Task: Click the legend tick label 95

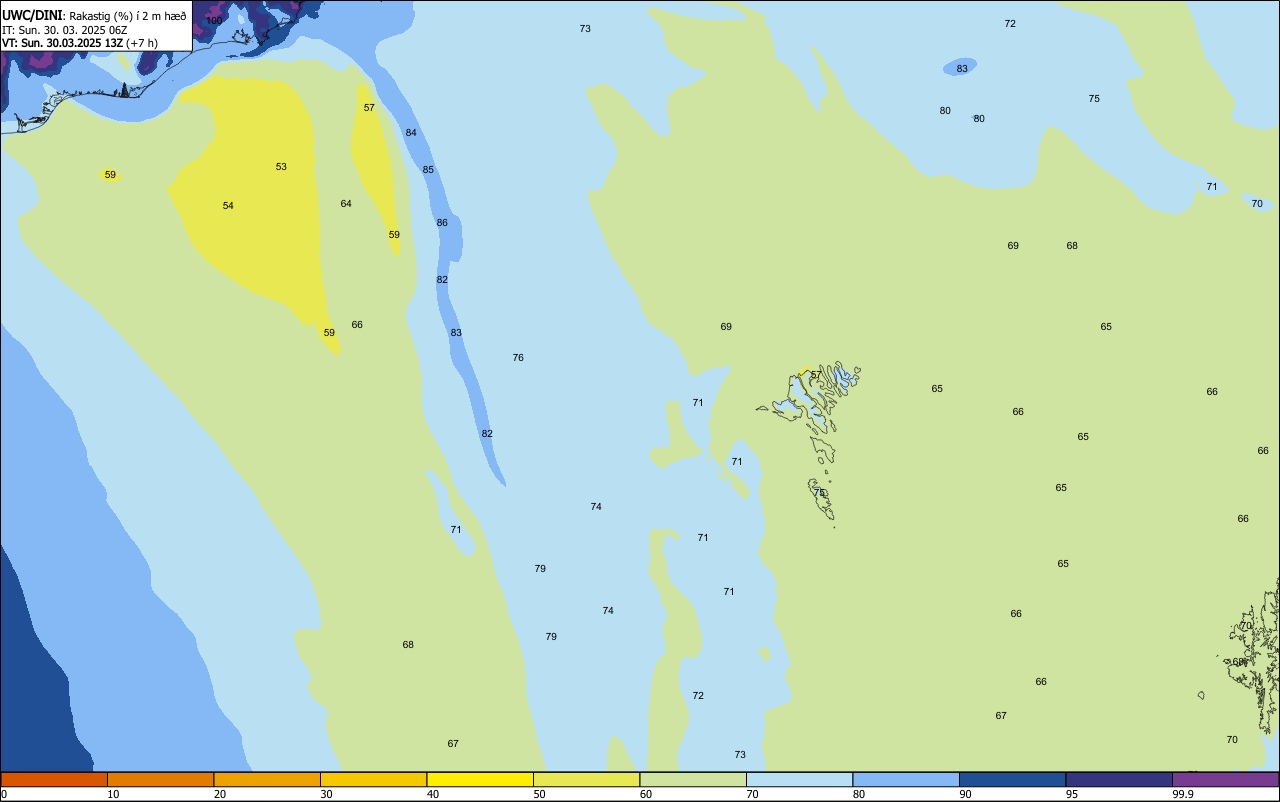Action: tap(1072, 794)
